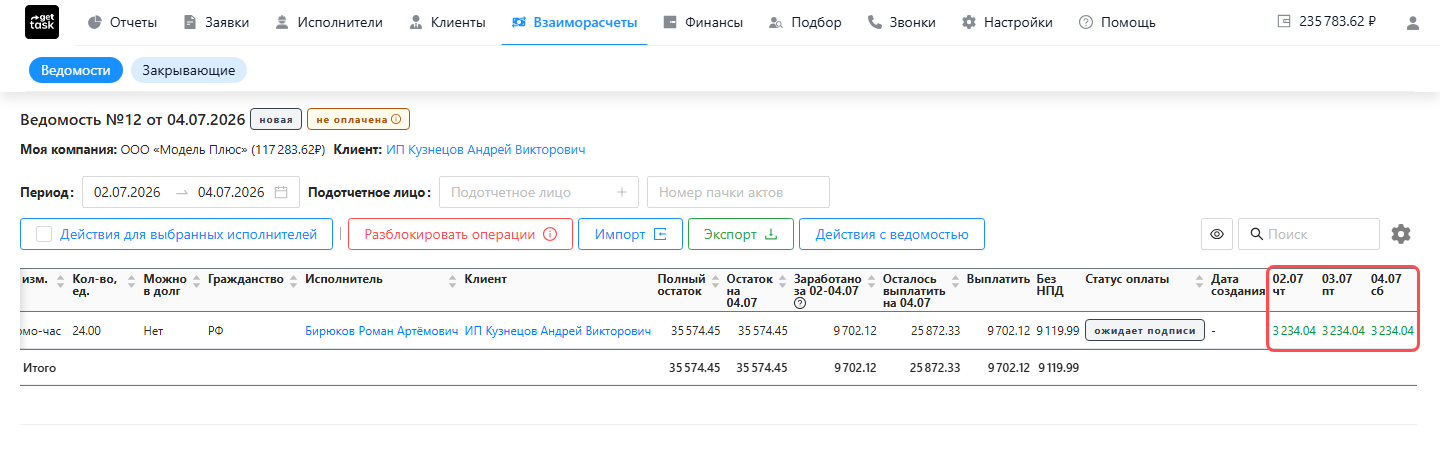The width and height of the screenshot is (1440, 449).
Task: Click the period end date 04.07.2026
Action: click(x=231, y=192)
